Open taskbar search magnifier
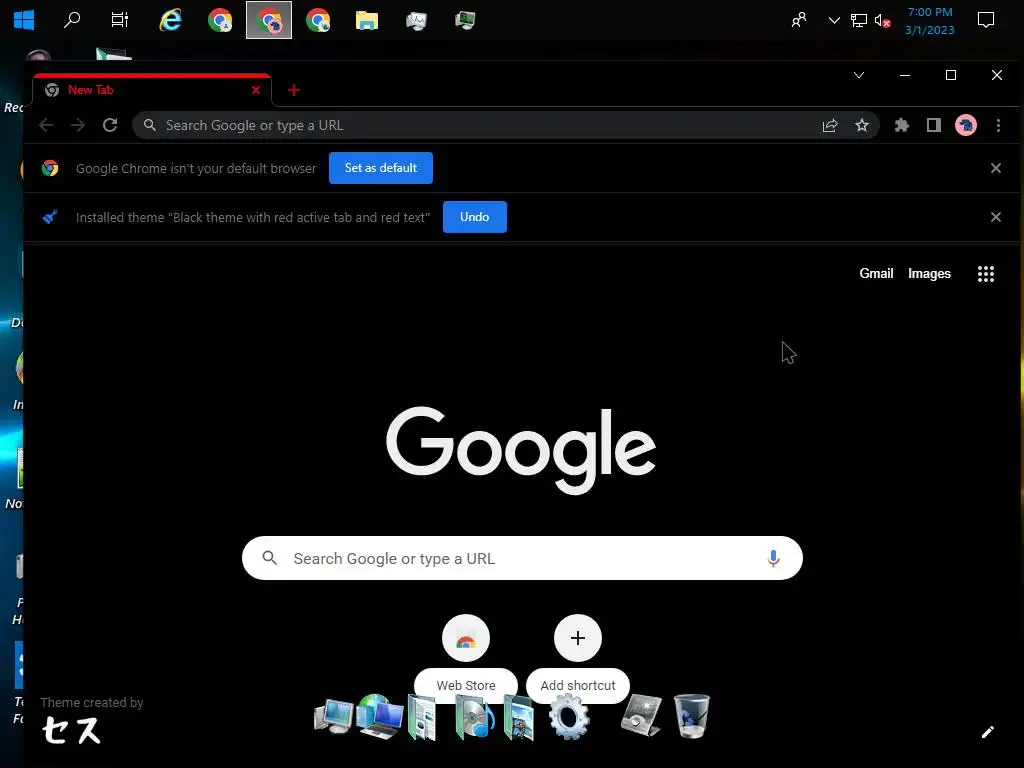 coord(72,20)
